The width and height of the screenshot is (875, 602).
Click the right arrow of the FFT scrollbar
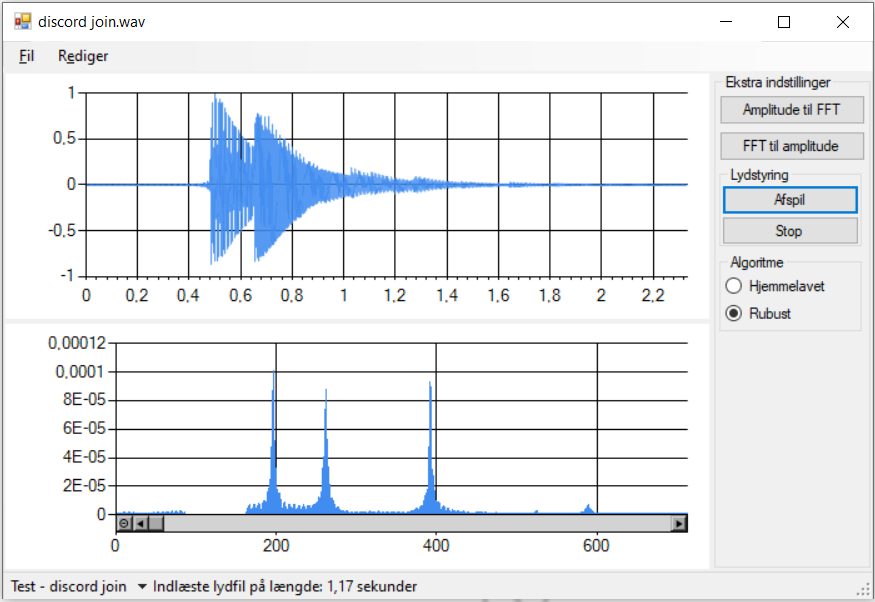click(x=679, y=522)
